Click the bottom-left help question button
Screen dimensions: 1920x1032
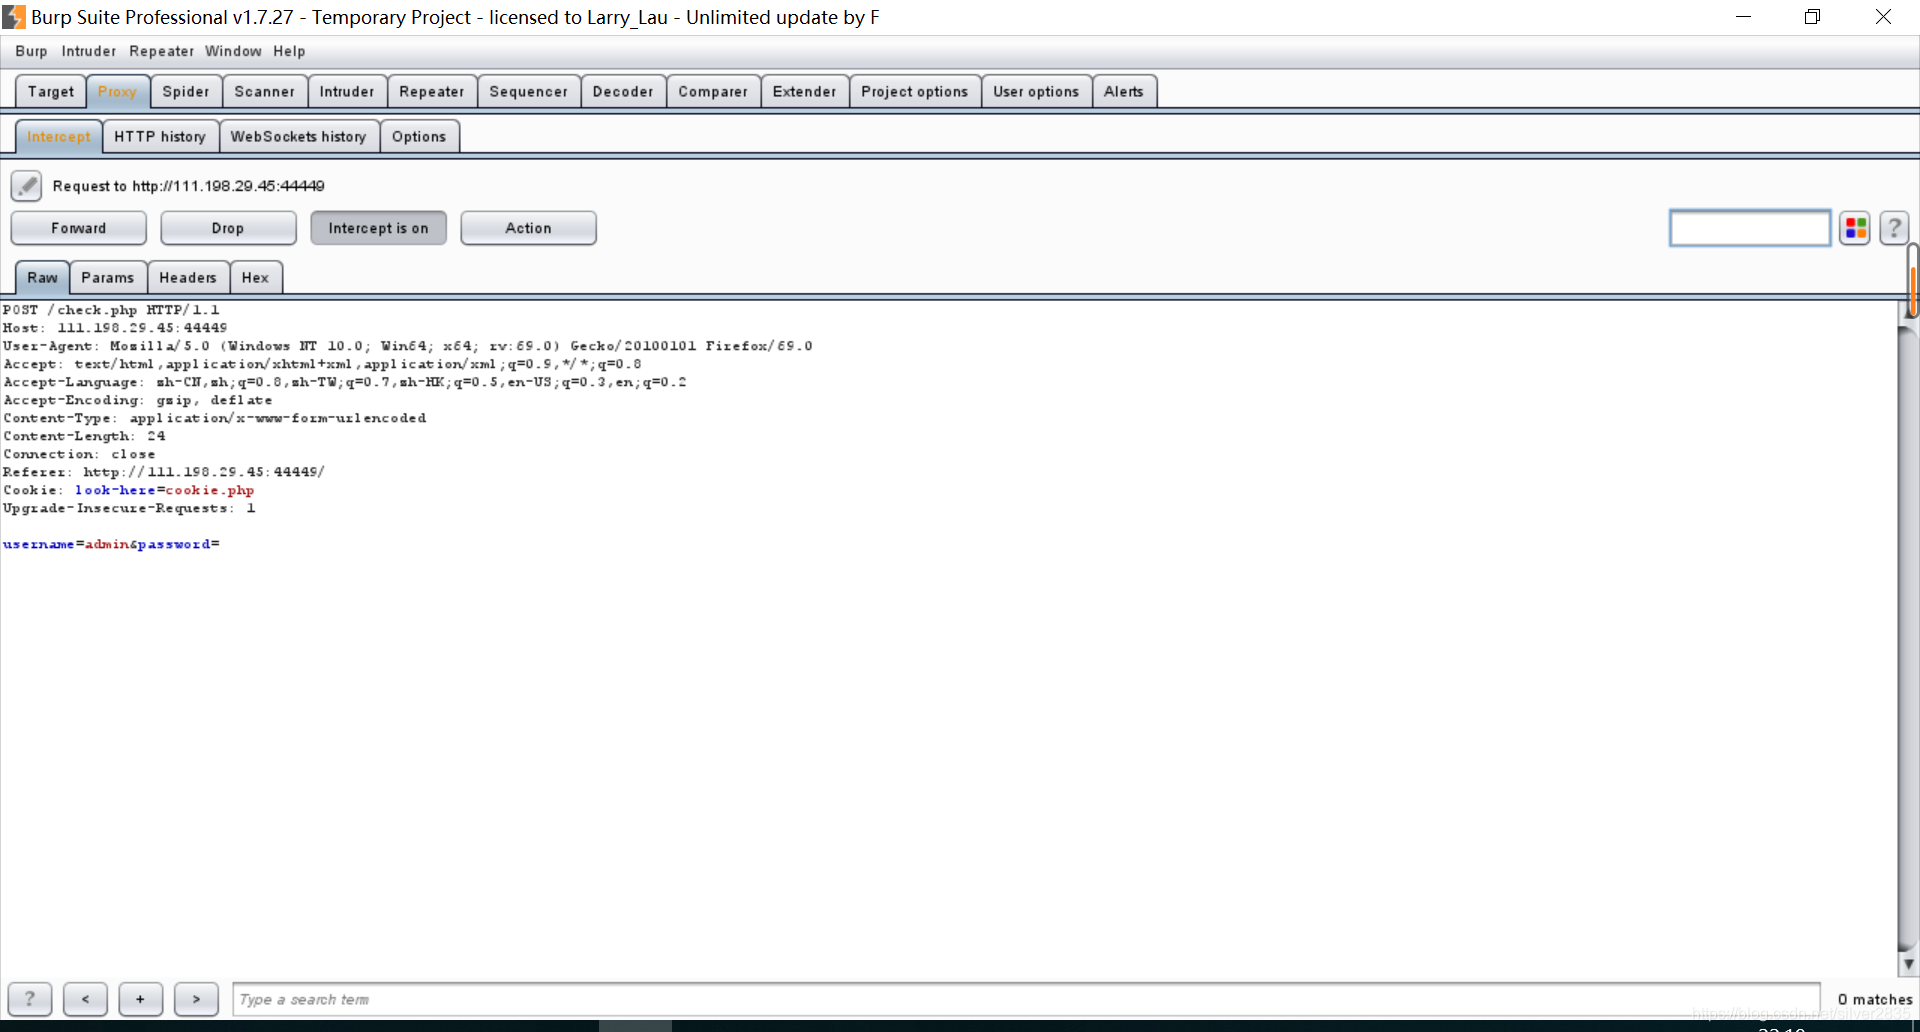pos(30,998)
